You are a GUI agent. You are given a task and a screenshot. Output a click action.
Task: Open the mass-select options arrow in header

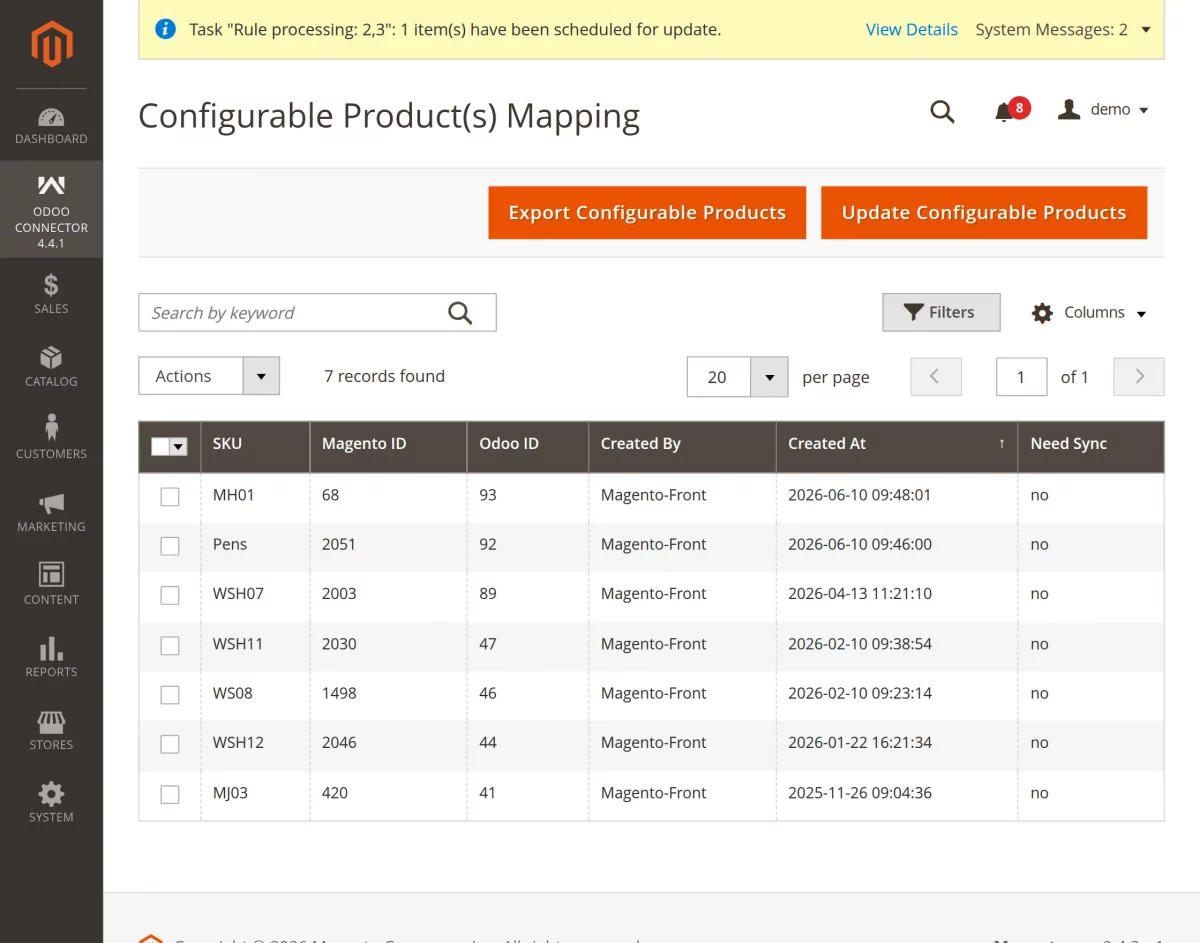coord(179,447)
